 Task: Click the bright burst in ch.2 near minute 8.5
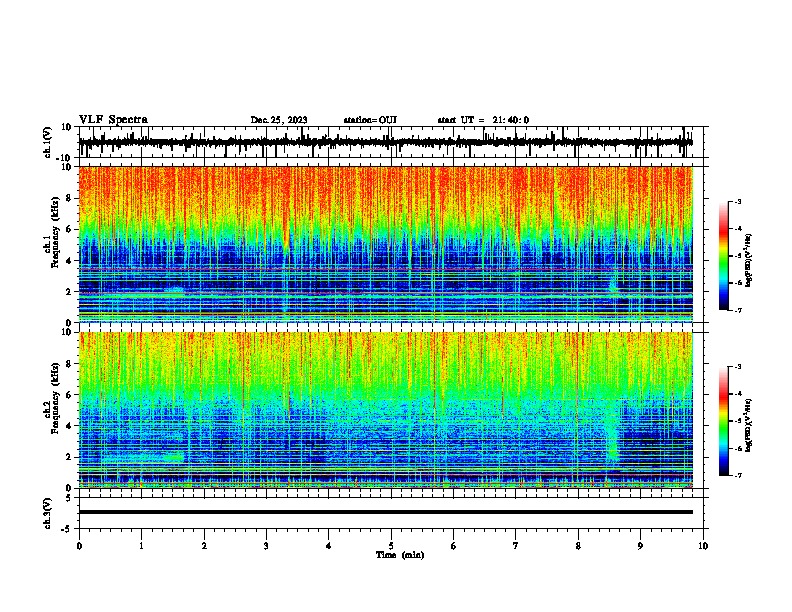612,434
